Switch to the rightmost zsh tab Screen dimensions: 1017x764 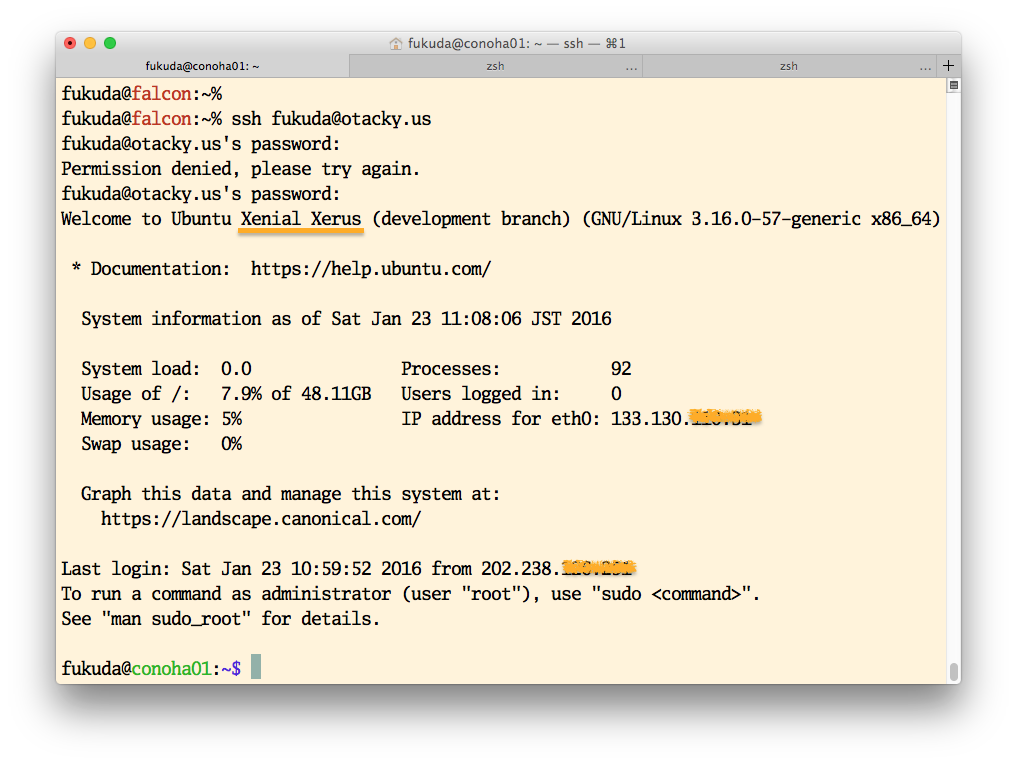pyautogui.click(x=789, y=66)
